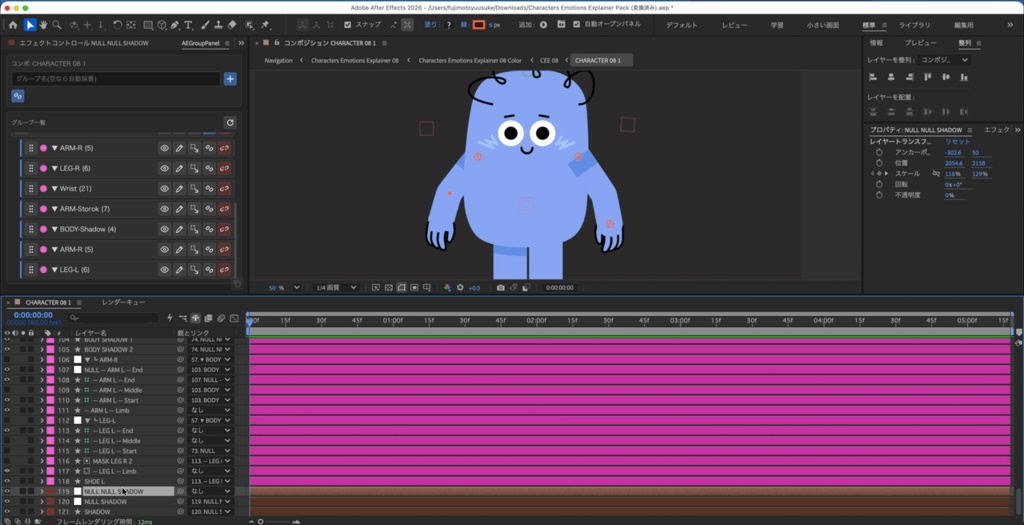
Task: Select the Zoom magnifier tool
Action: pos(57,25)
